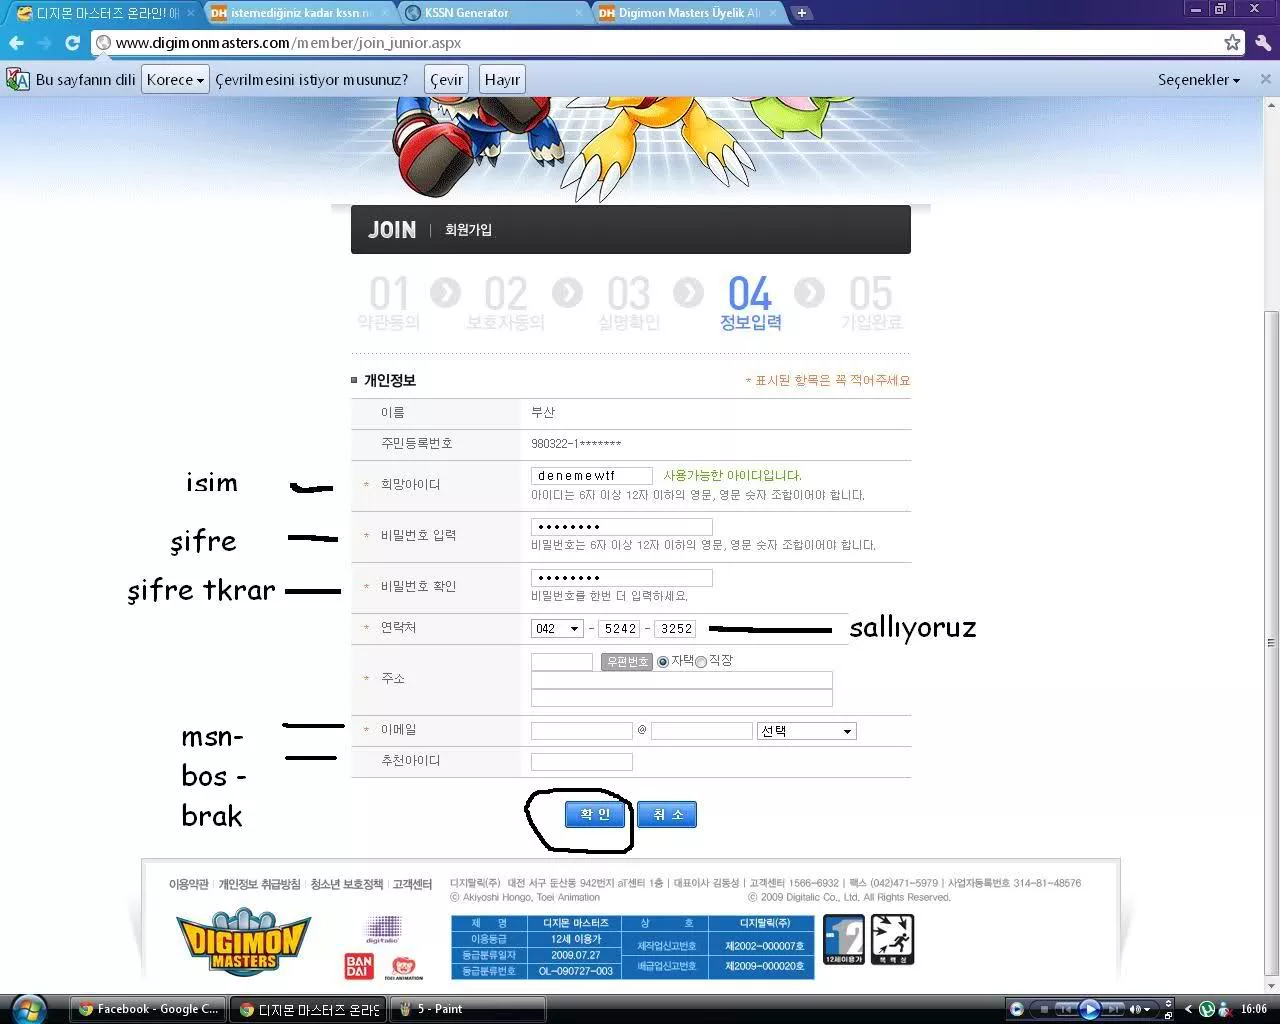Click the 12-age rating badge icon

pos(843,939)
